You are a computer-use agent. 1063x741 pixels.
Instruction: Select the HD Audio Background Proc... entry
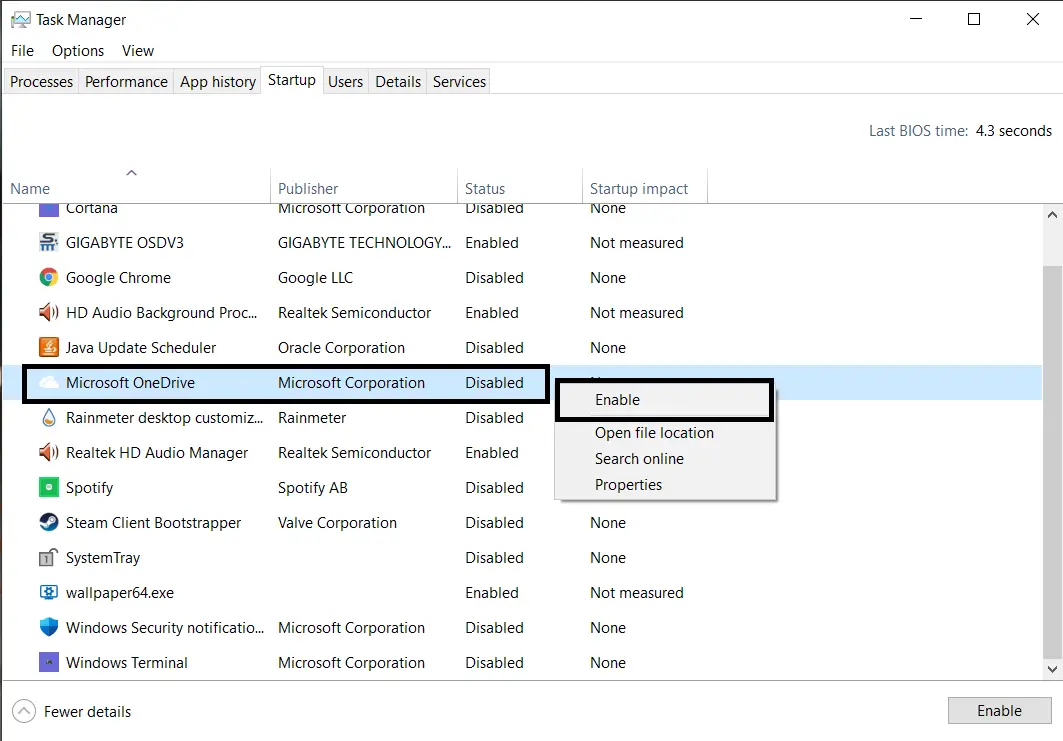[161, 313]
